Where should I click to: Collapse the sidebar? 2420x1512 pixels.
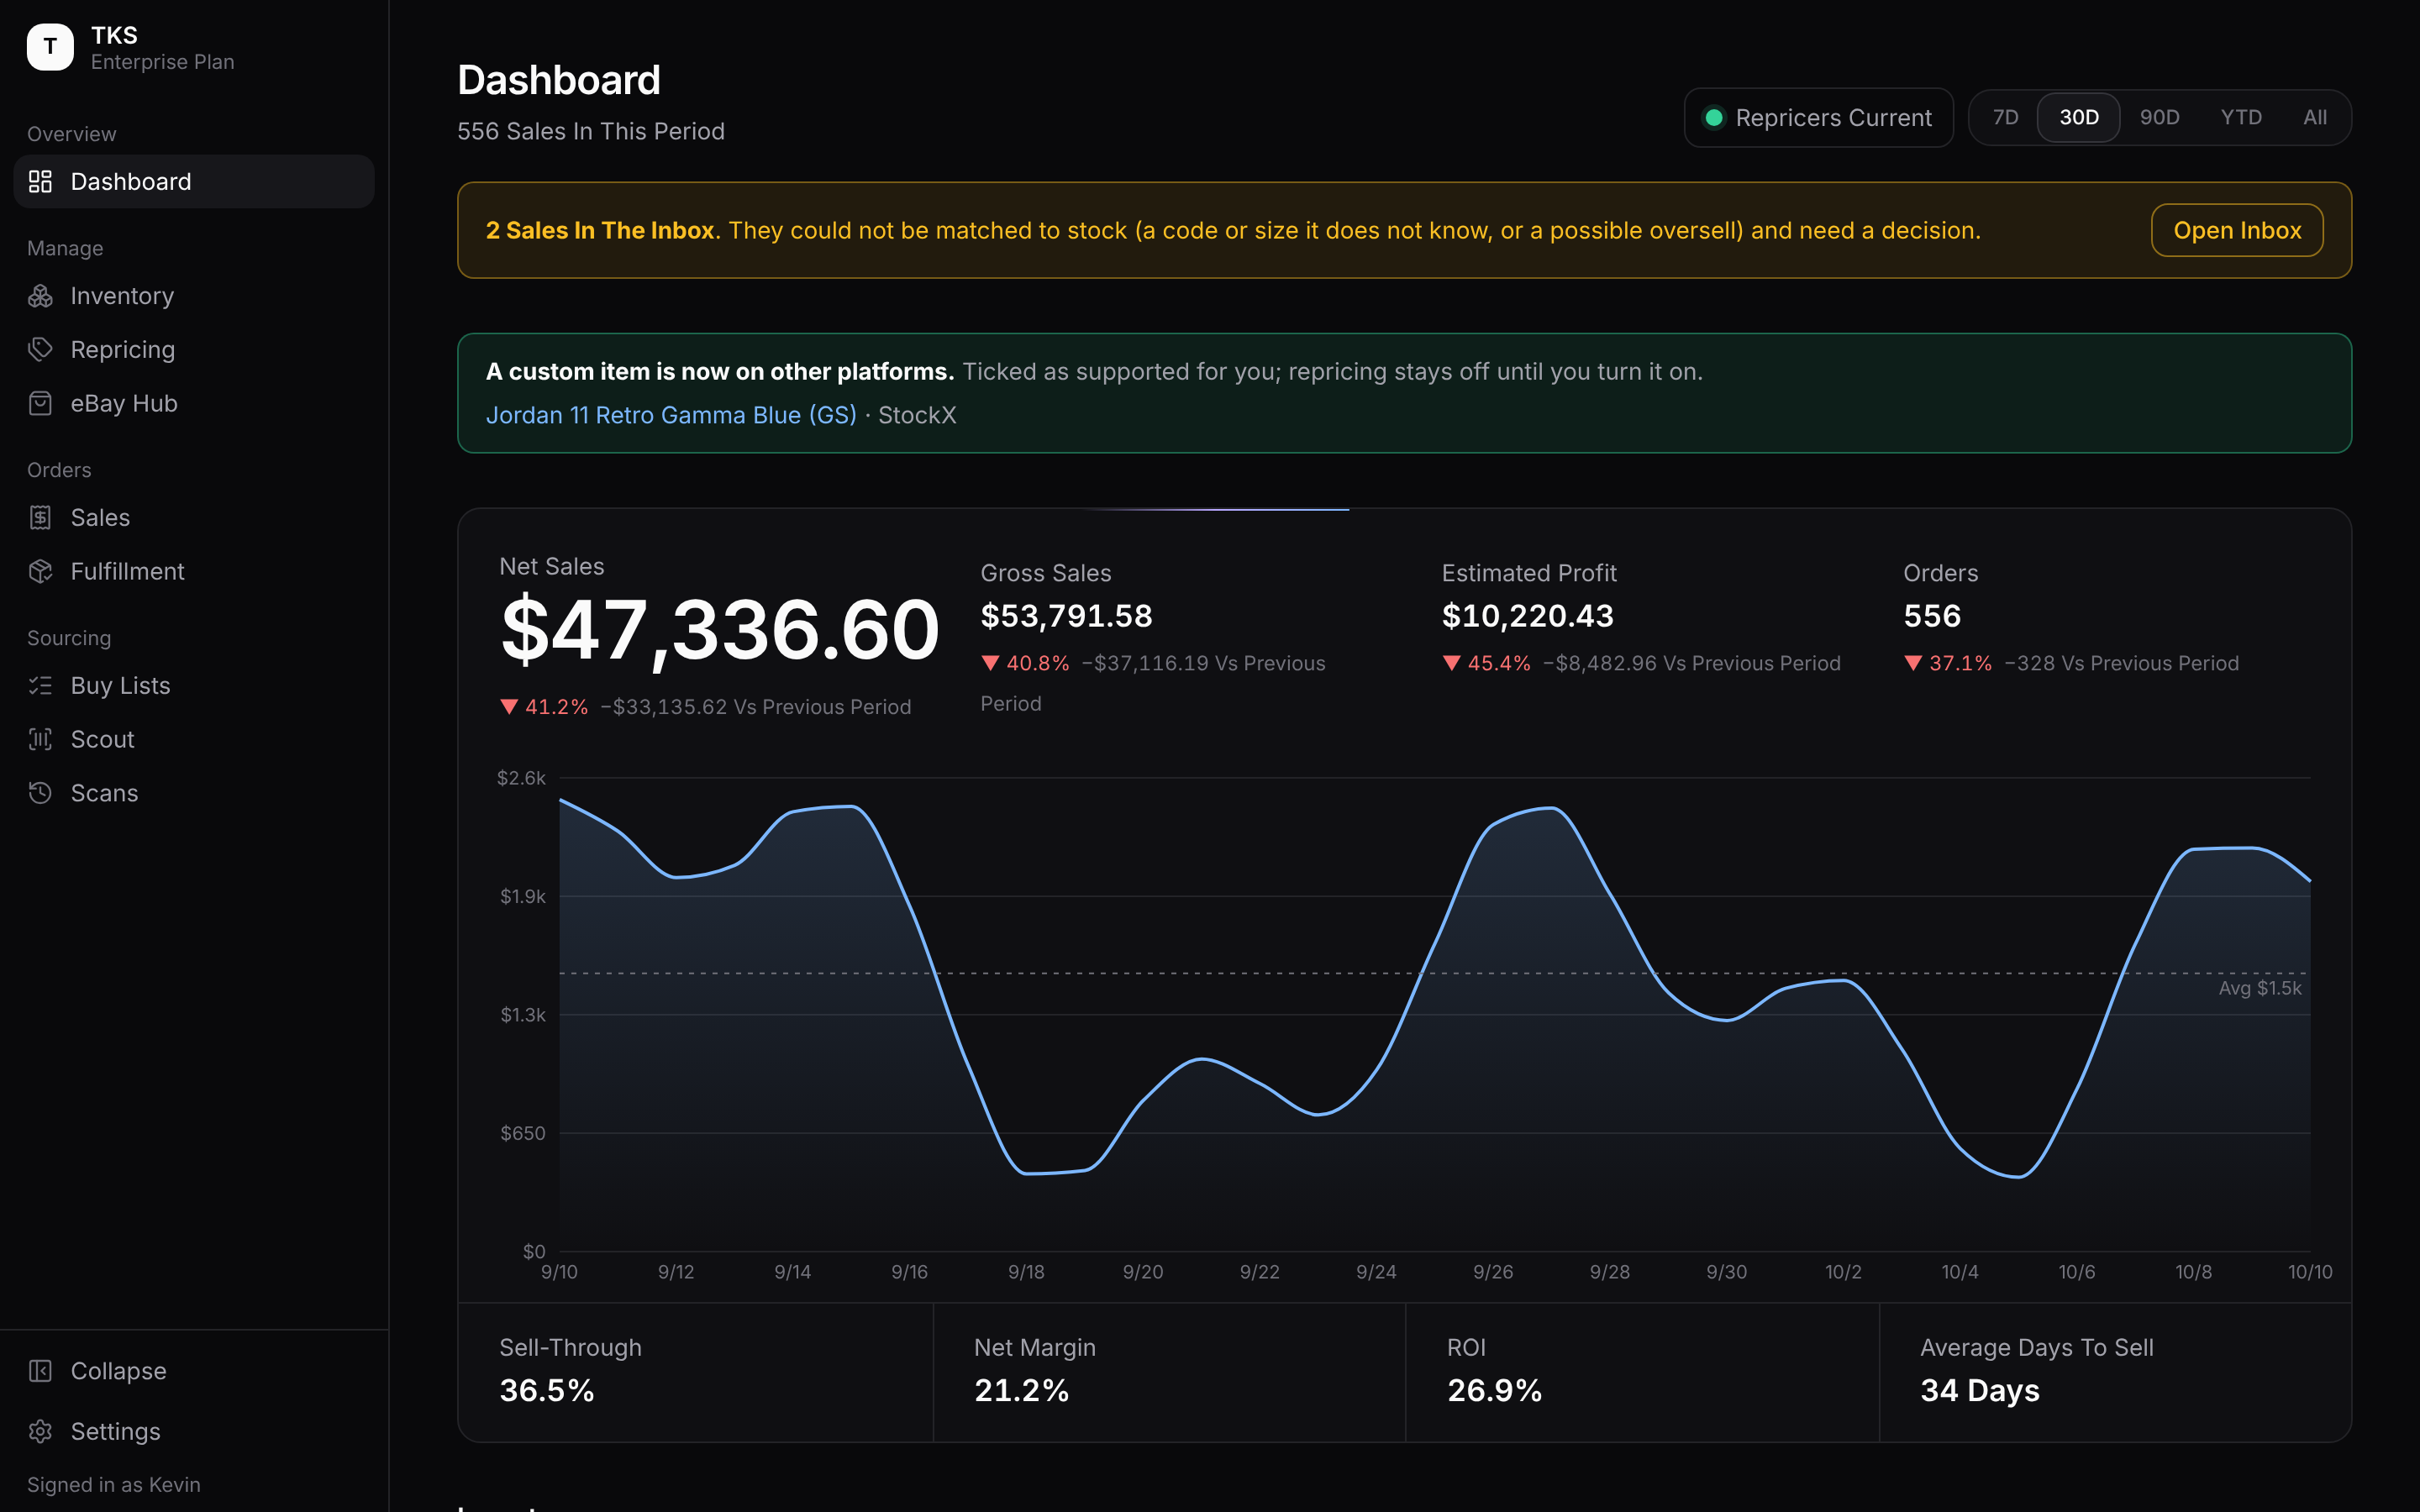pos(194,1371)
